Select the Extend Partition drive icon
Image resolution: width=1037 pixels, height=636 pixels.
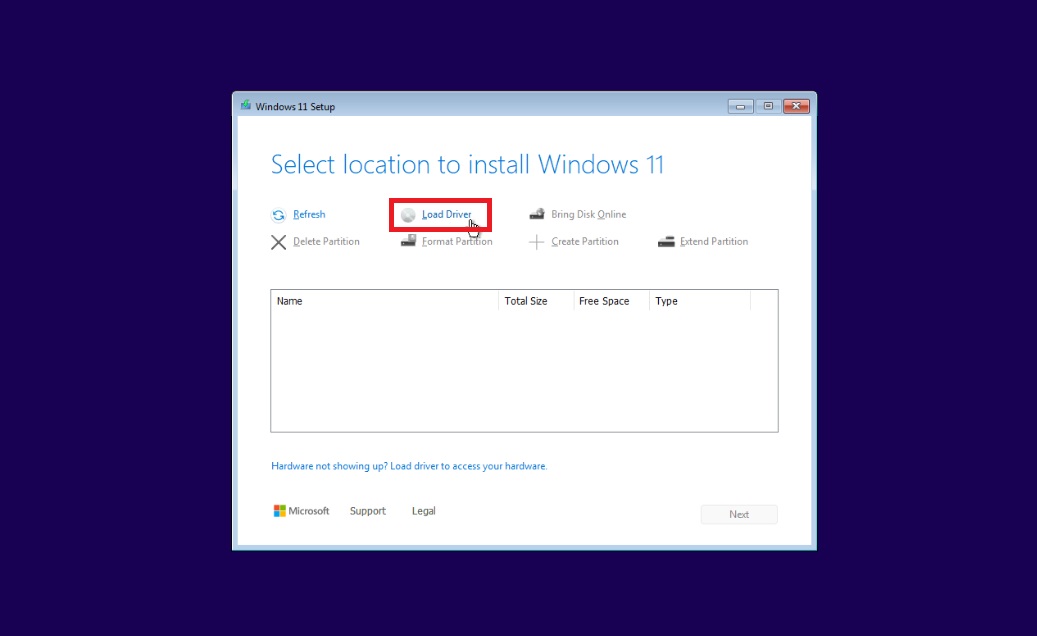[x=666, y=242]
